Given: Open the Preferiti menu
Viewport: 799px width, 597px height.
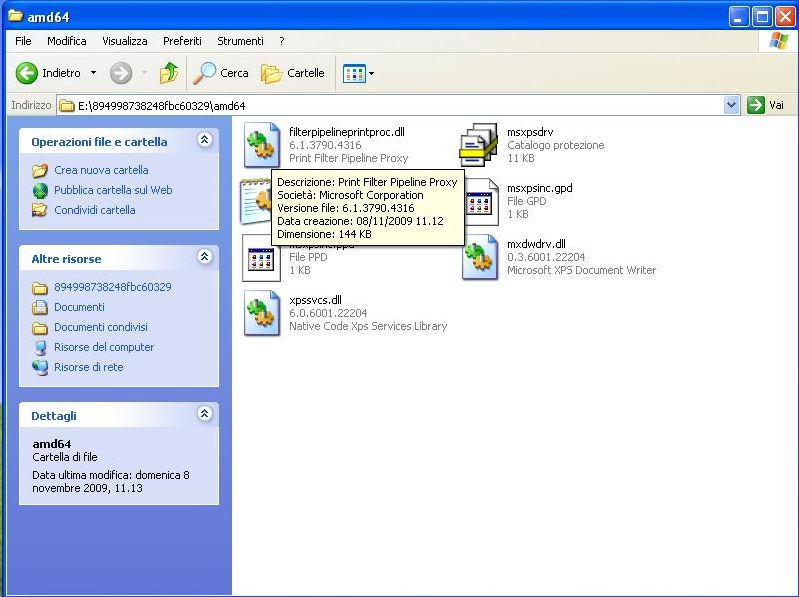Looking at the screenshot, I should pyautogui.click(x=182, y=41).
